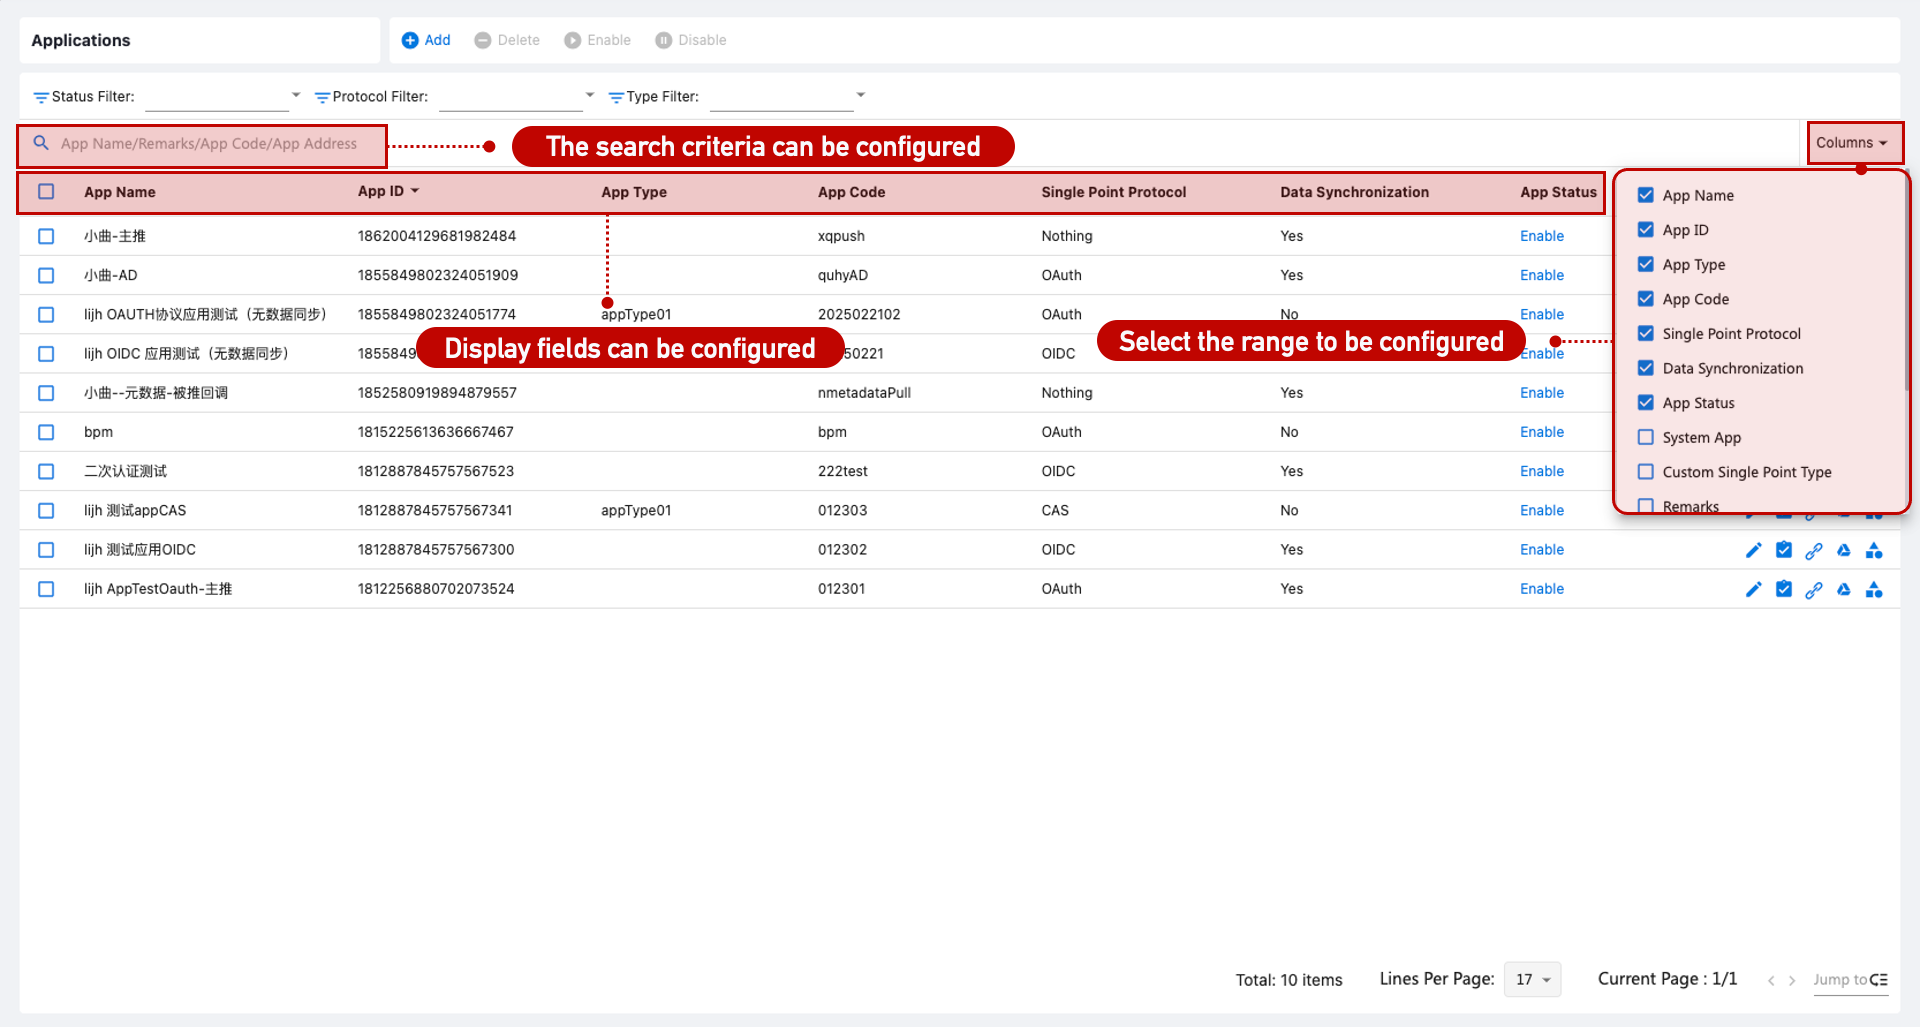Image resolution: width=1920 pixels, height=1027 pixels.
Task: Click the shapes icon on lijh AppTestOauth-主推 row
Action: (x=1875, y=589)
